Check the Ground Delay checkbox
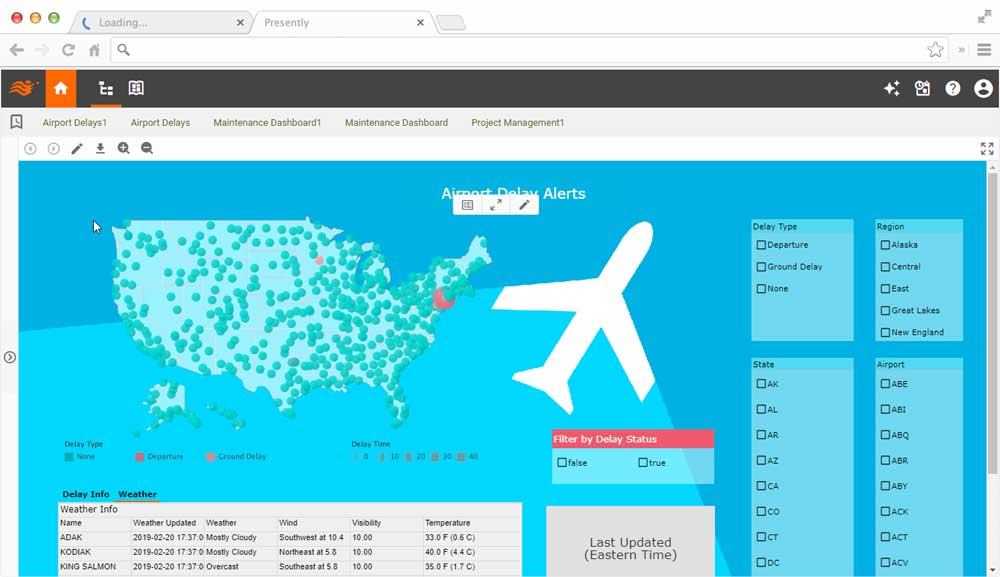1000x577 pixels. 761,267
